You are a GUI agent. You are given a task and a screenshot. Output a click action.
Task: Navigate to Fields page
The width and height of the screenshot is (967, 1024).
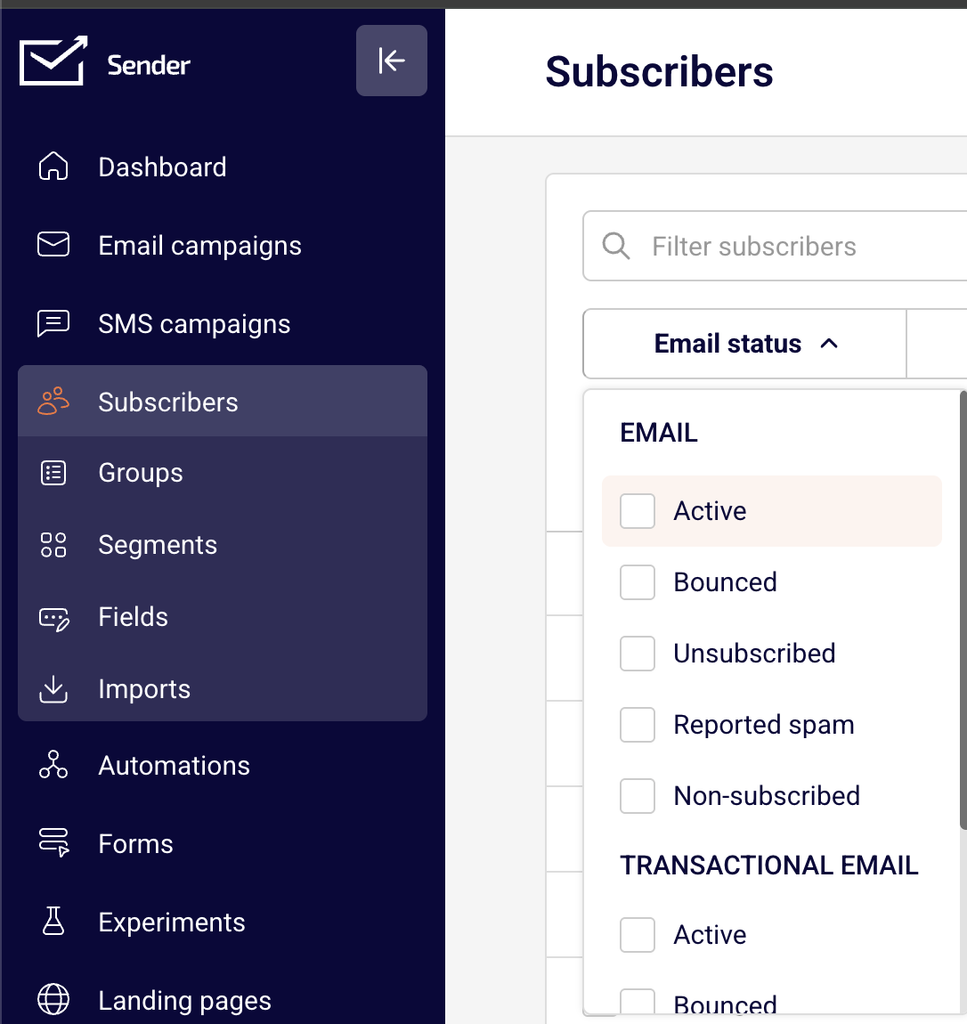(x=222, y=617)
